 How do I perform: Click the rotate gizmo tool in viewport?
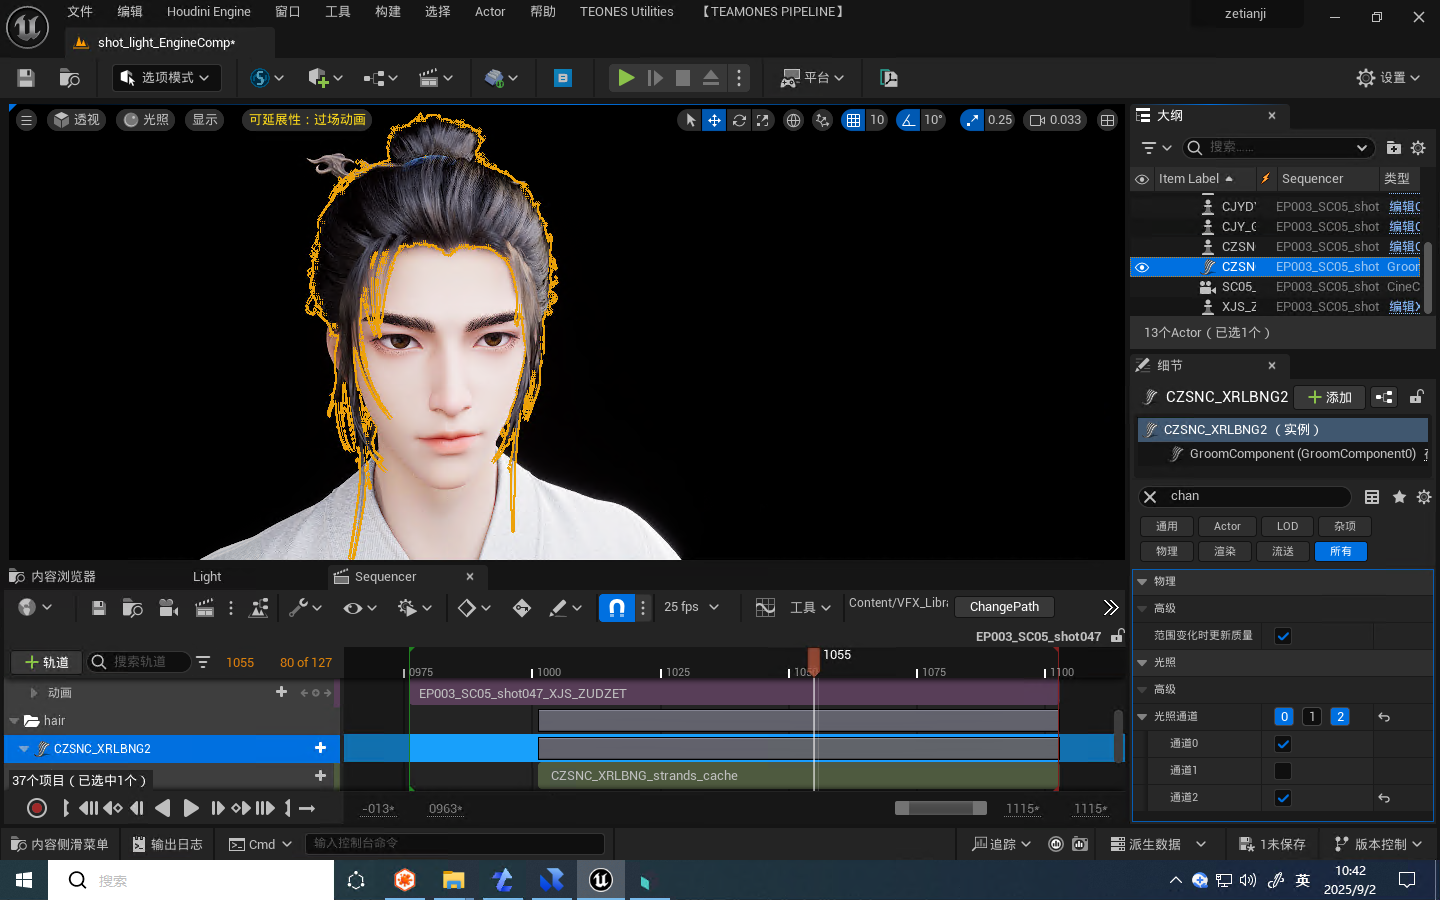739,120
